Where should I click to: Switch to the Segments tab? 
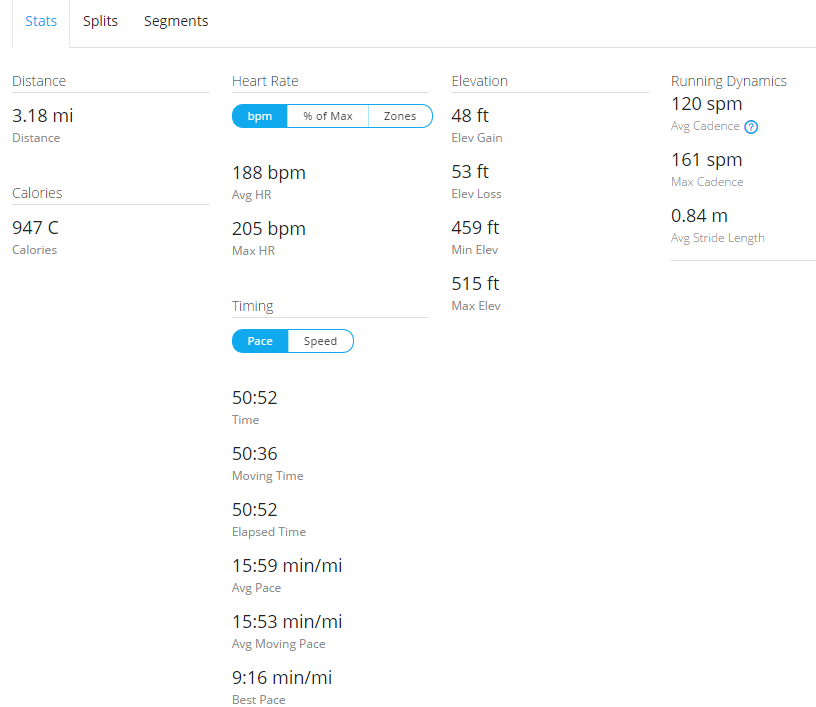pos(176,21)
